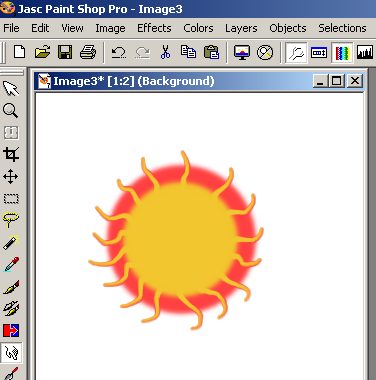Toggle the Color Palette toolbar button

click(x=342, y=52)
